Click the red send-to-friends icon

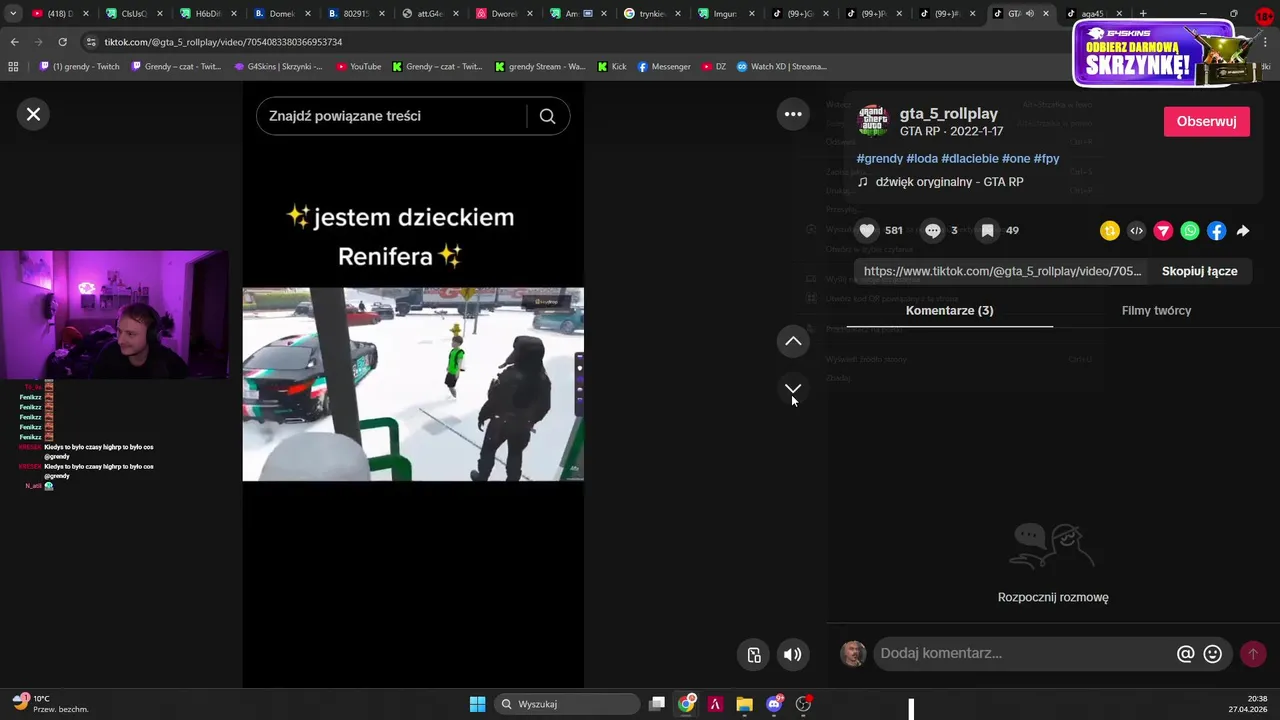[1163, 231]
